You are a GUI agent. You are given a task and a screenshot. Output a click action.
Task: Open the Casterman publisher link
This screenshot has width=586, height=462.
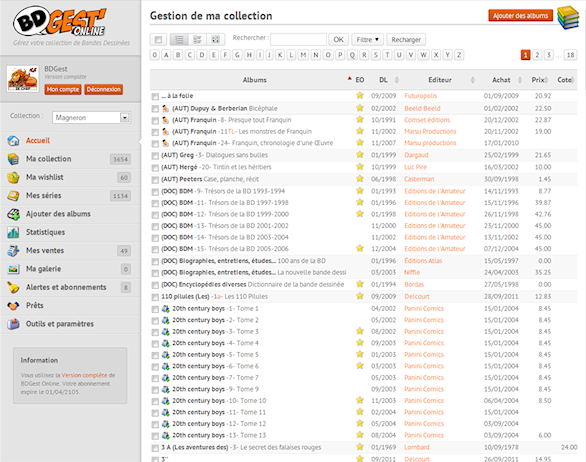pyautogui.click(x=419, y=179)
